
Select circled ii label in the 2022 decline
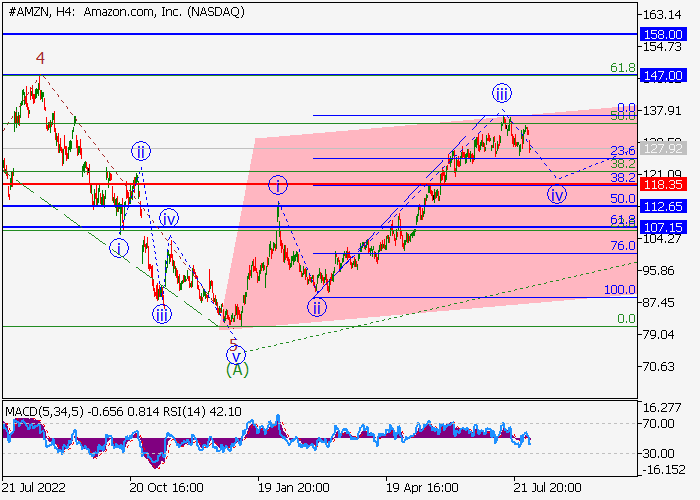pyautogui.click(x=141, y=151)
